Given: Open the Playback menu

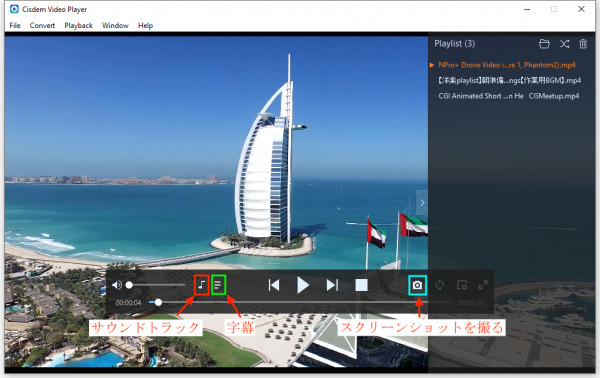Looking at the screenshot, I should (78, 25).
